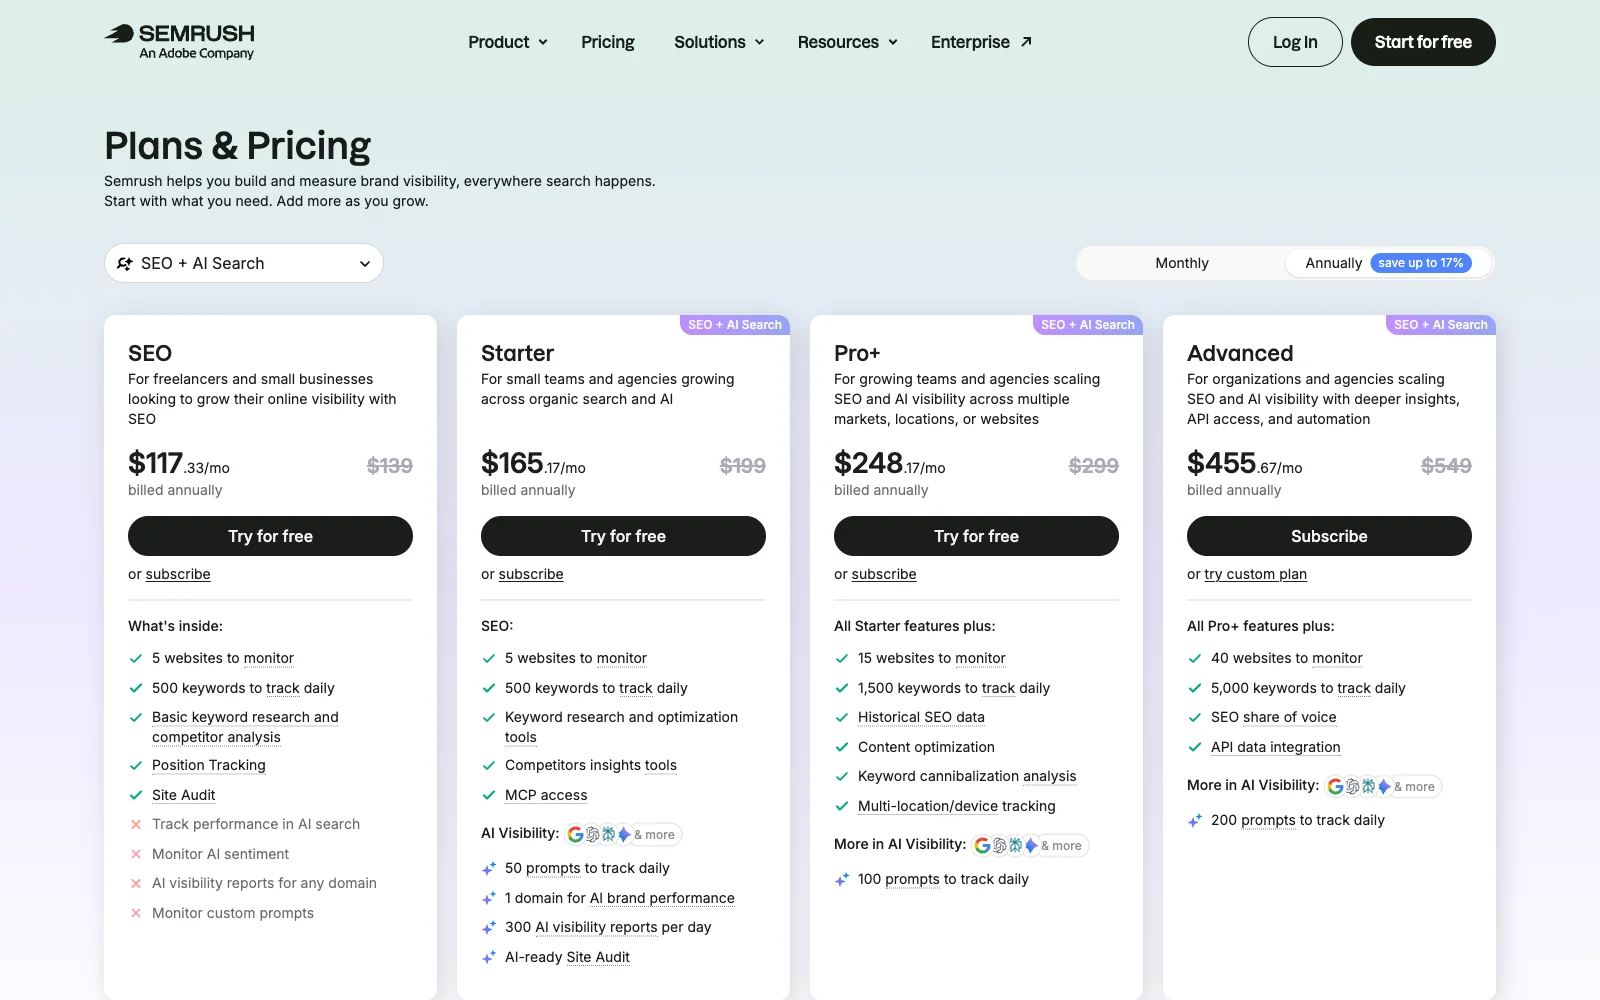Click Competitors insights tools feature
The width and height of the screenshot is (1600, 1000).
(x=591, y=765)
